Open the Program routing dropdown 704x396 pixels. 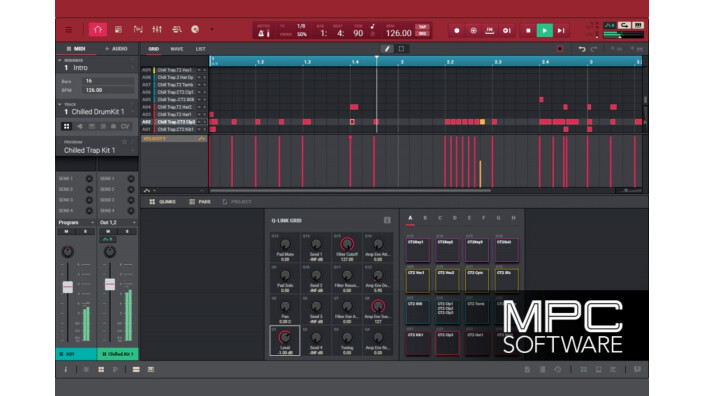tap(76, 223)
